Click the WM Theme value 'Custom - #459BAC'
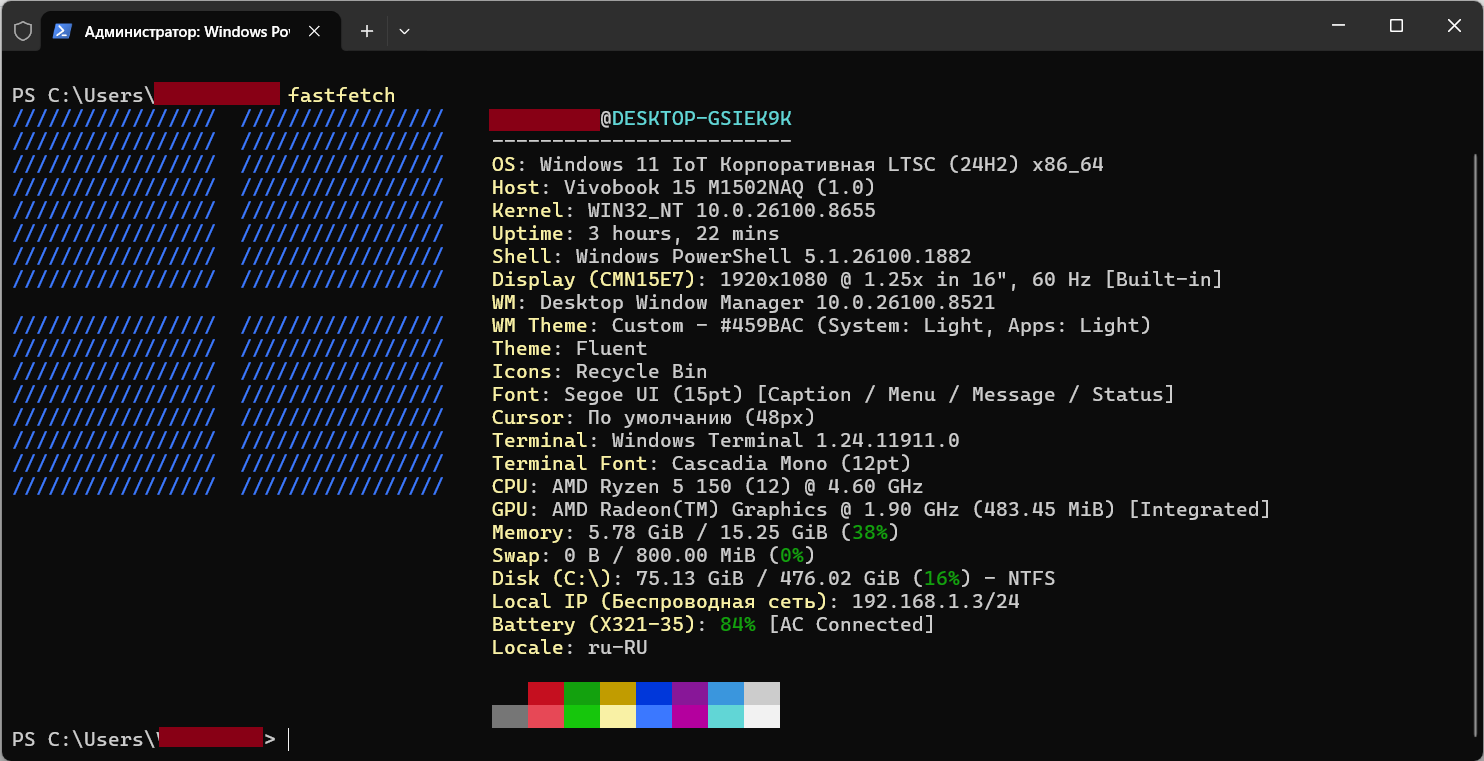The height and width of the screenshot is (761, 1484). (x=708, y=325)
